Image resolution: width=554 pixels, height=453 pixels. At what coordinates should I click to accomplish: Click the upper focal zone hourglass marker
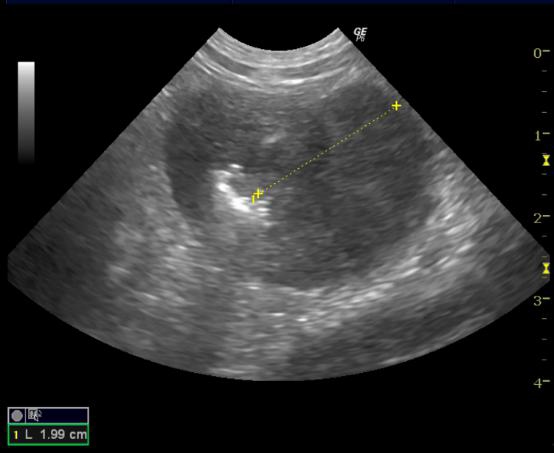coord(547,160)
